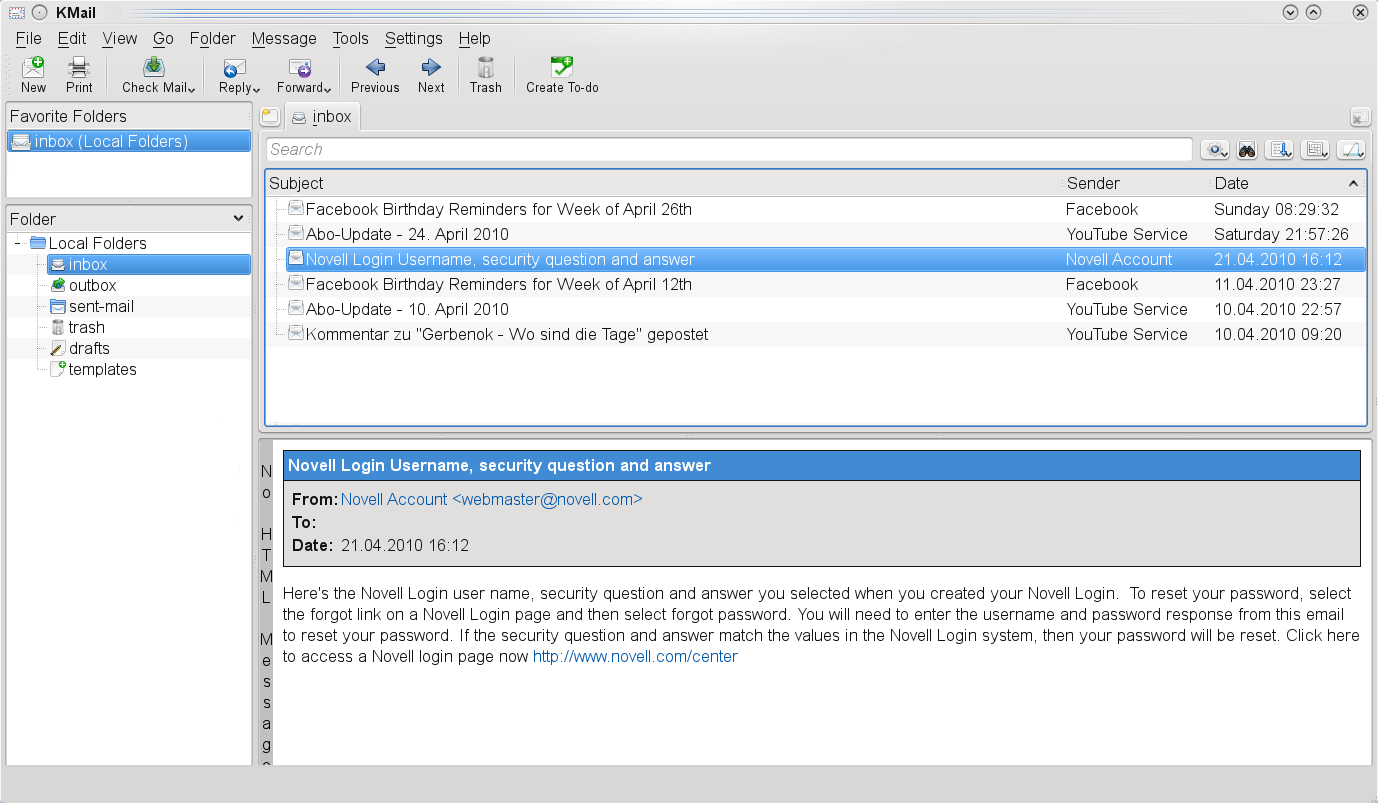Image resolution: width=1378 pixels, height=803 pixels.
Task: Open the message status filter dropdown
Action: 1216,148
